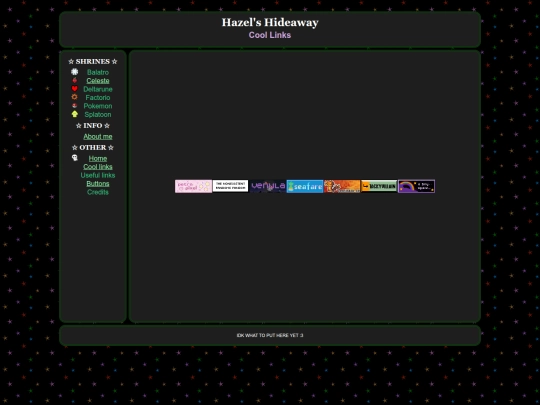Open the Pokemon shrine link
This screenshot has height=405, width=540.
point(98,106)
